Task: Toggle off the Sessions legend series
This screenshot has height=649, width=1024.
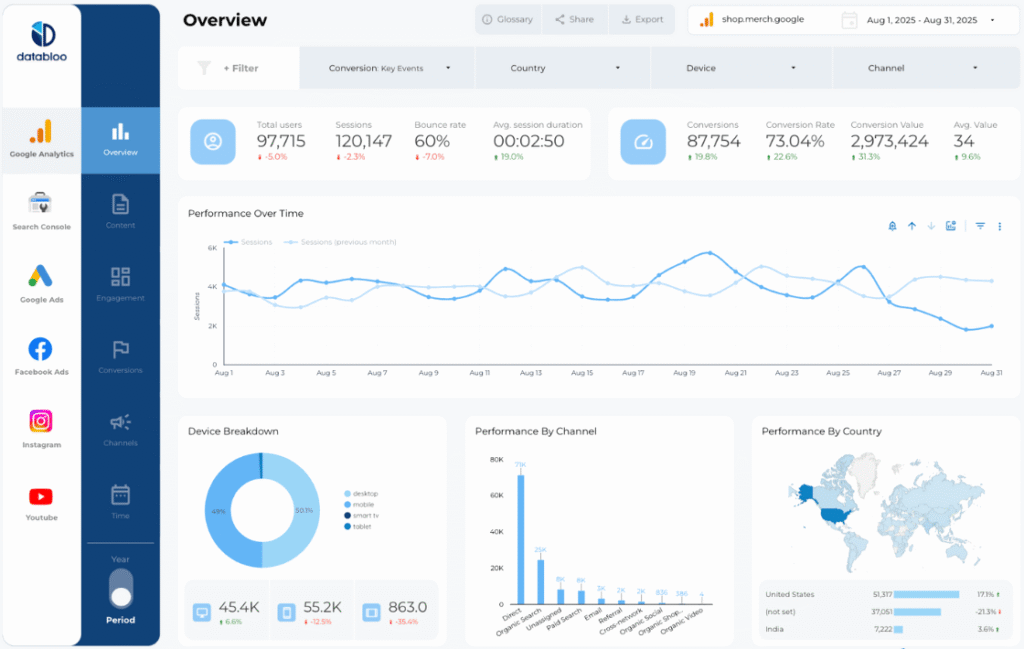Action: [248, 241]
